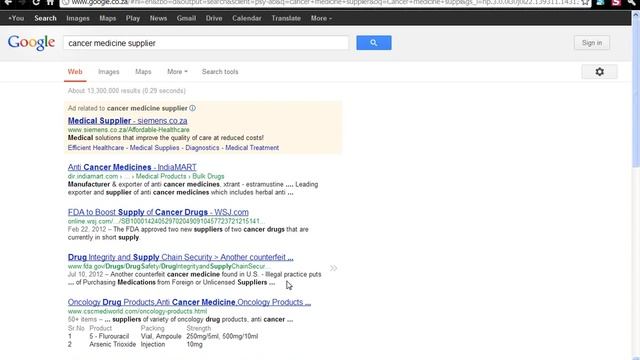640x360 pixels.
Task: Open Maps in black navigation bar
Action: 108,18
